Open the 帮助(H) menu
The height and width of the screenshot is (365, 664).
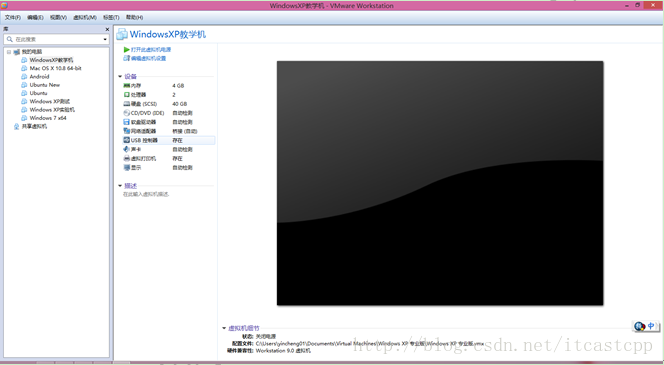pos(134,17)
